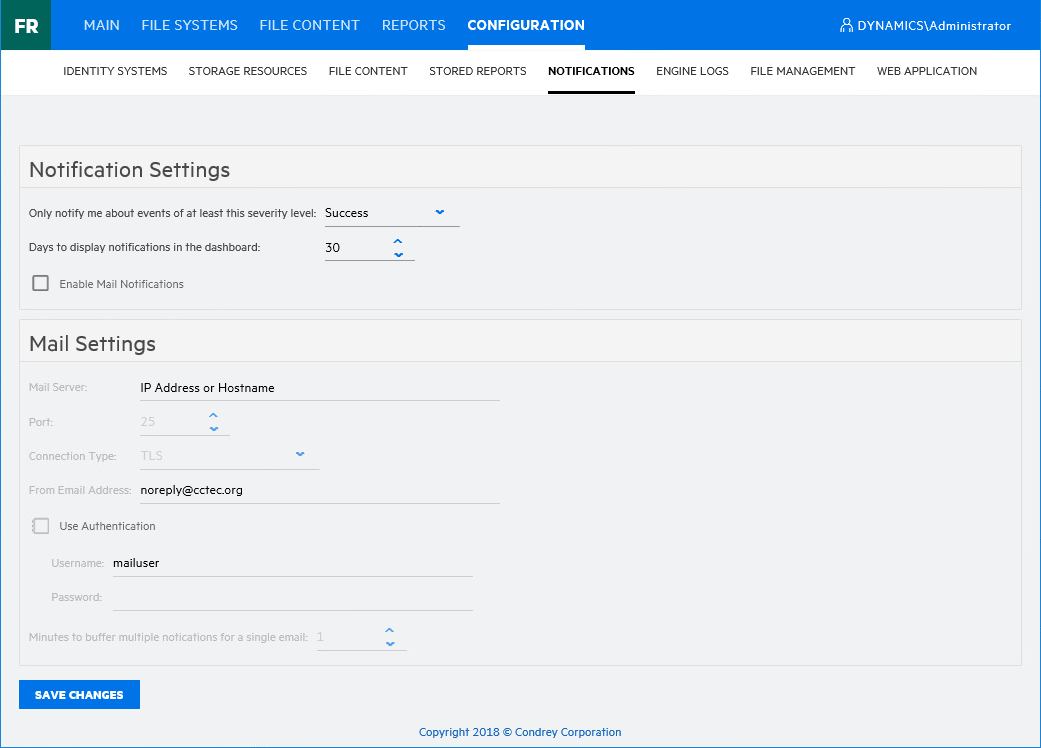Screen dimensions: 1041x748
Task: Click the Port up arrow
Action: [213, 415]
